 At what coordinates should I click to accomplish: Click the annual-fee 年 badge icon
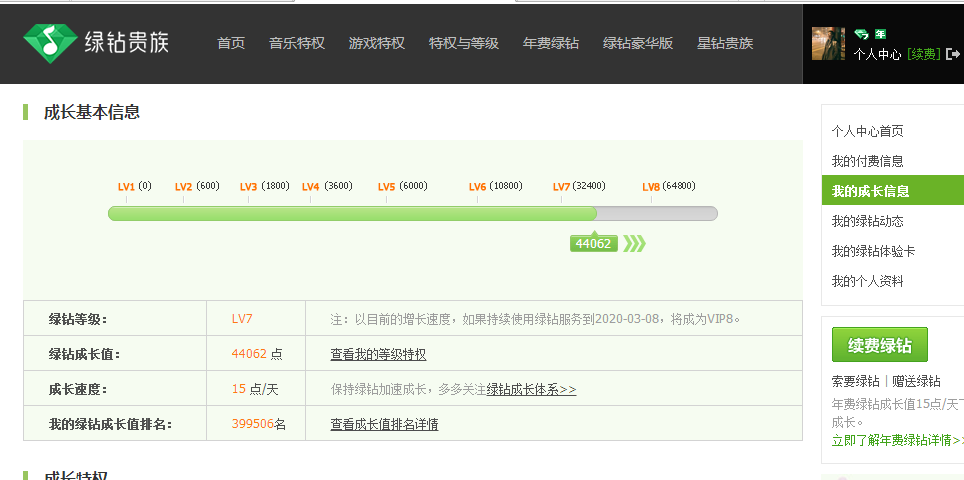(x=880, y=34)
